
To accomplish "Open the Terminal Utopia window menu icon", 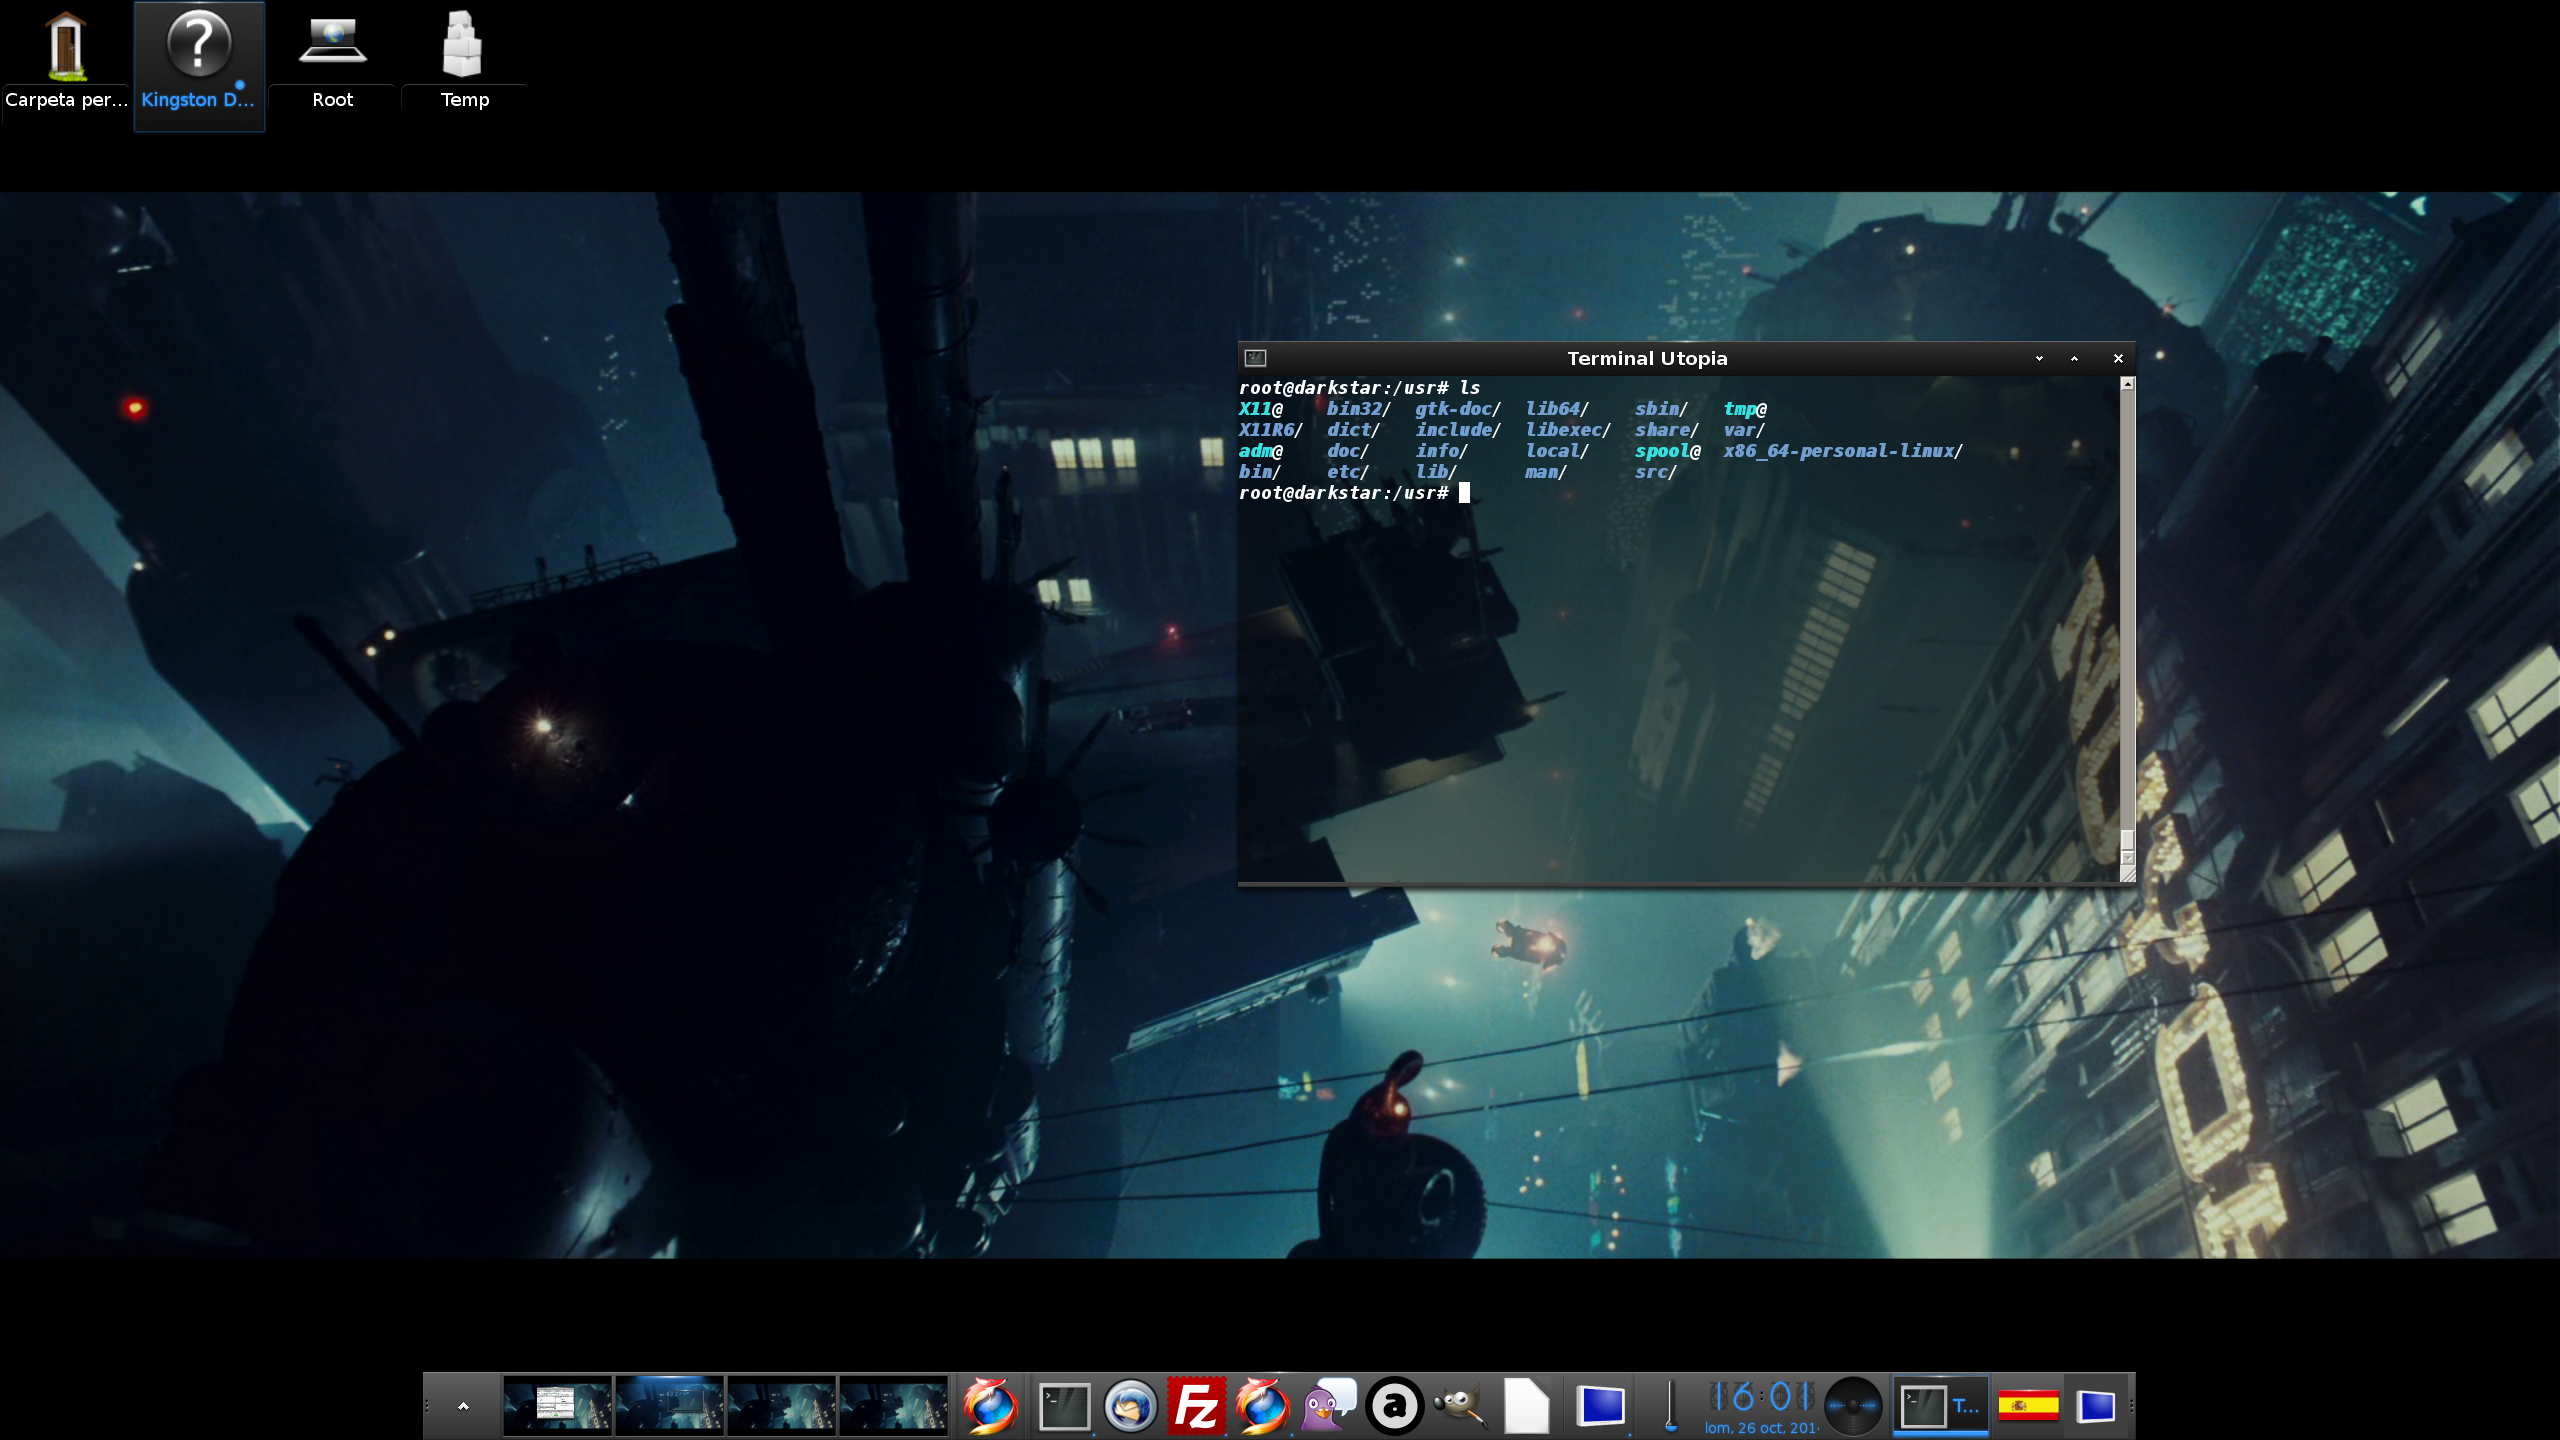I will pos(1256,358).
